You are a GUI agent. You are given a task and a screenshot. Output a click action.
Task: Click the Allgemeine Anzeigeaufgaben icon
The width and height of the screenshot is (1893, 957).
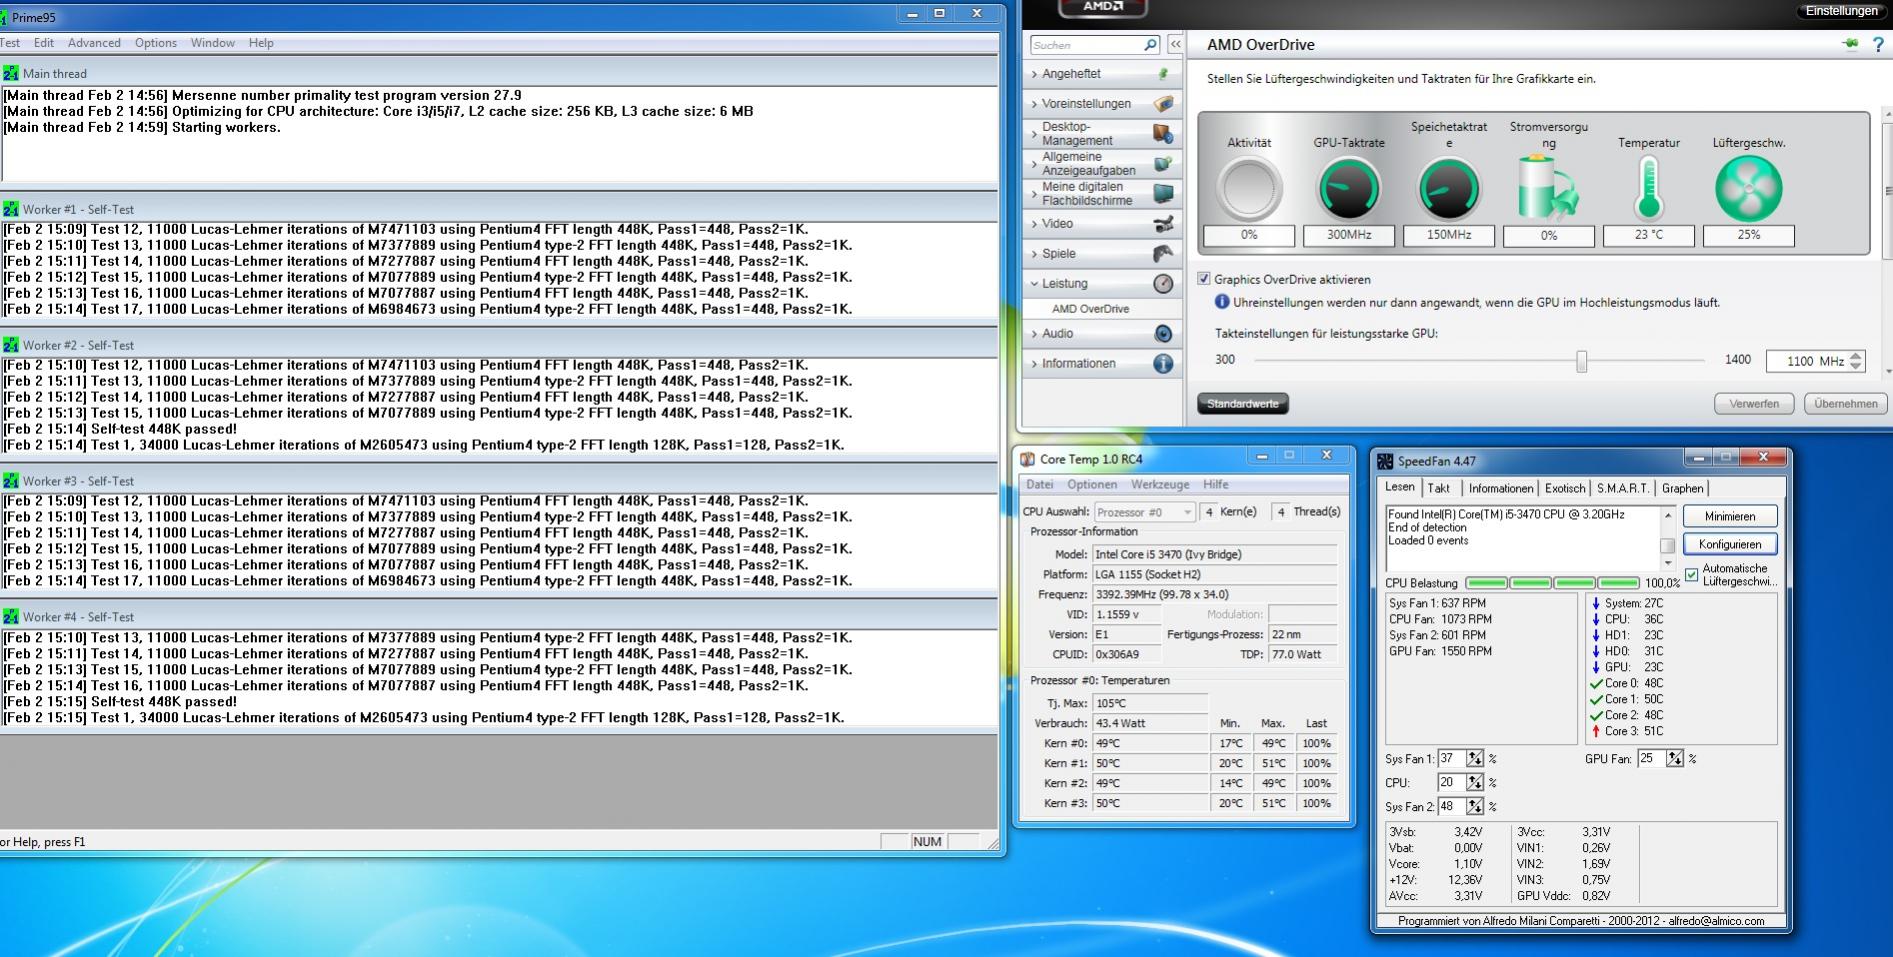(1163, 163)
